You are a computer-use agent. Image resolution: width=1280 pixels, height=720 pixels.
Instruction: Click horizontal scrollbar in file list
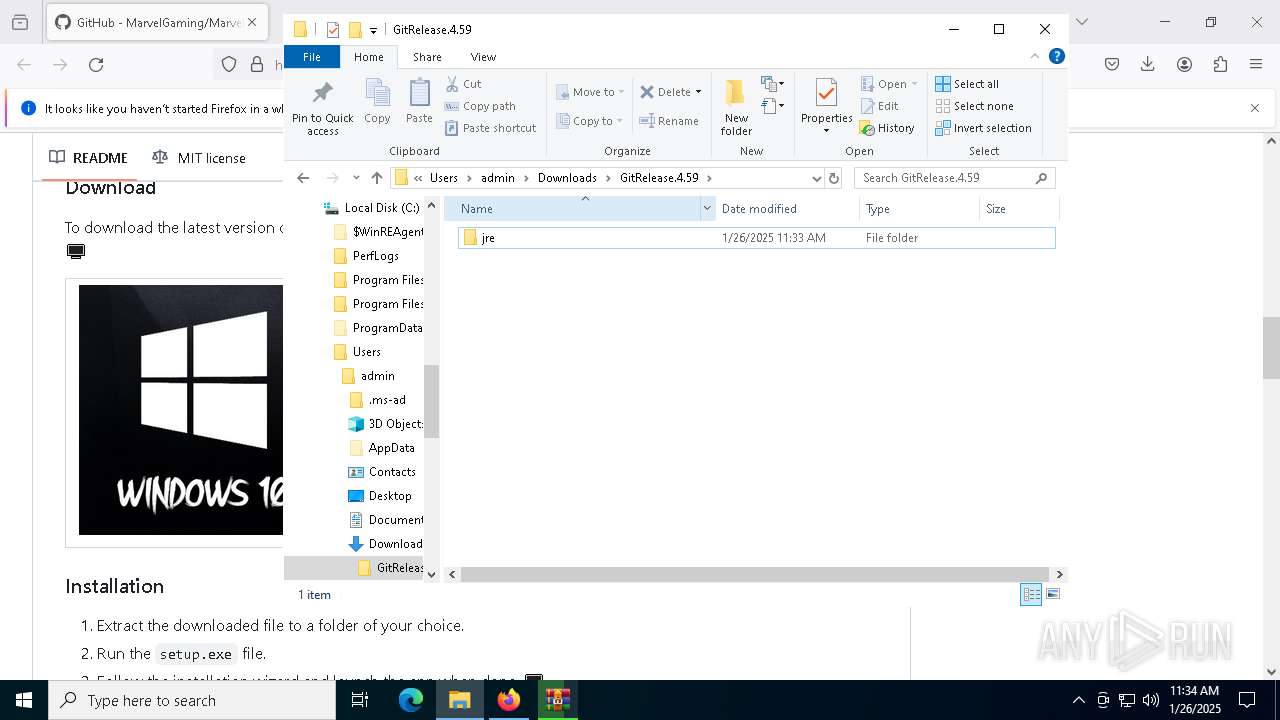tap(753, 574)
